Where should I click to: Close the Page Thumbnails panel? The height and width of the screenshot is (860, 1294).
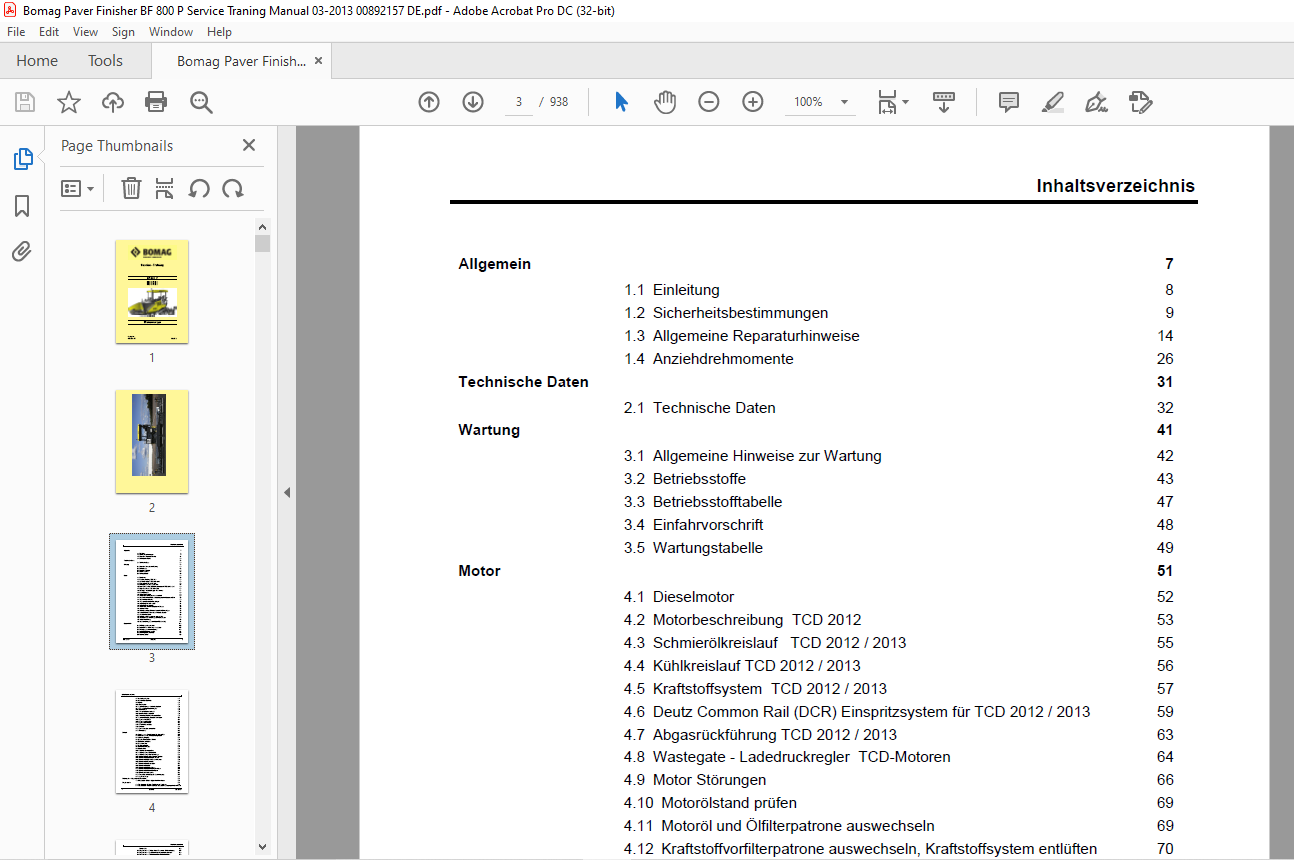coord(249,145)
